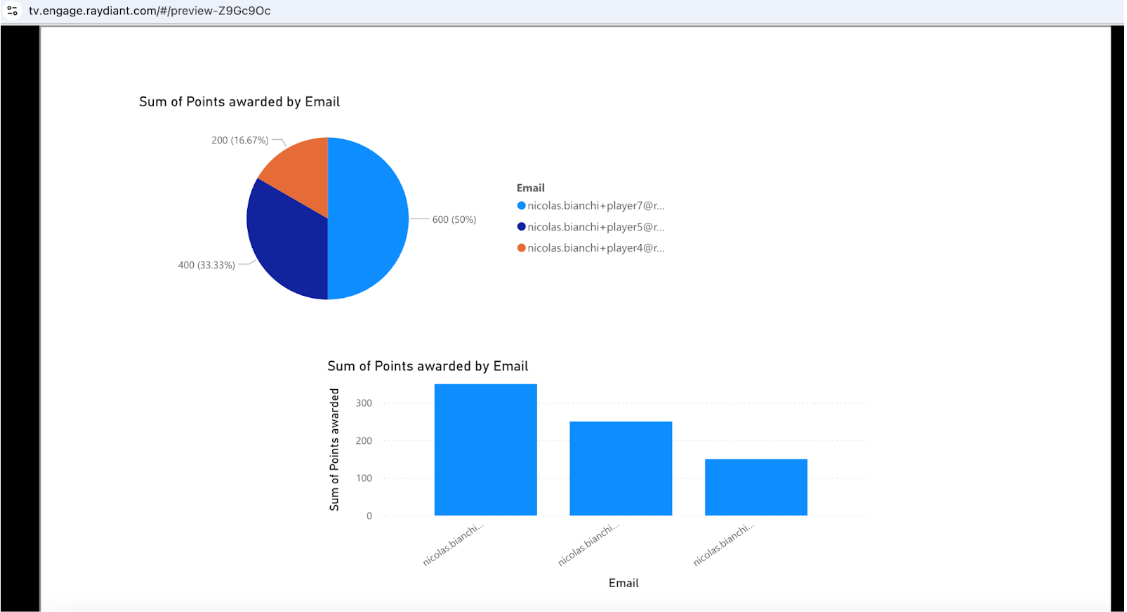Click the x-axis label under the middle bar
The width and height of the screenshot is (1127, 612).
(x=589, y=544)
